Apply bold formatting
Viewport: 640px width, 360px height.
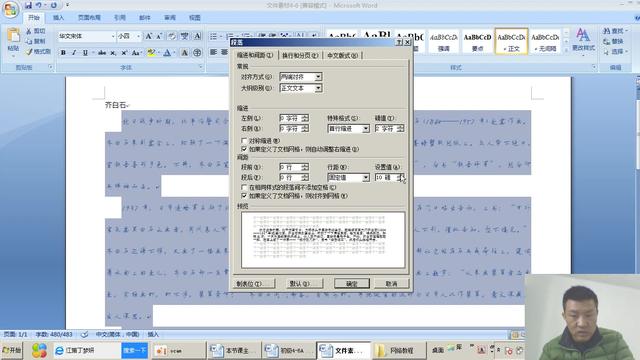tap(63, 53)
